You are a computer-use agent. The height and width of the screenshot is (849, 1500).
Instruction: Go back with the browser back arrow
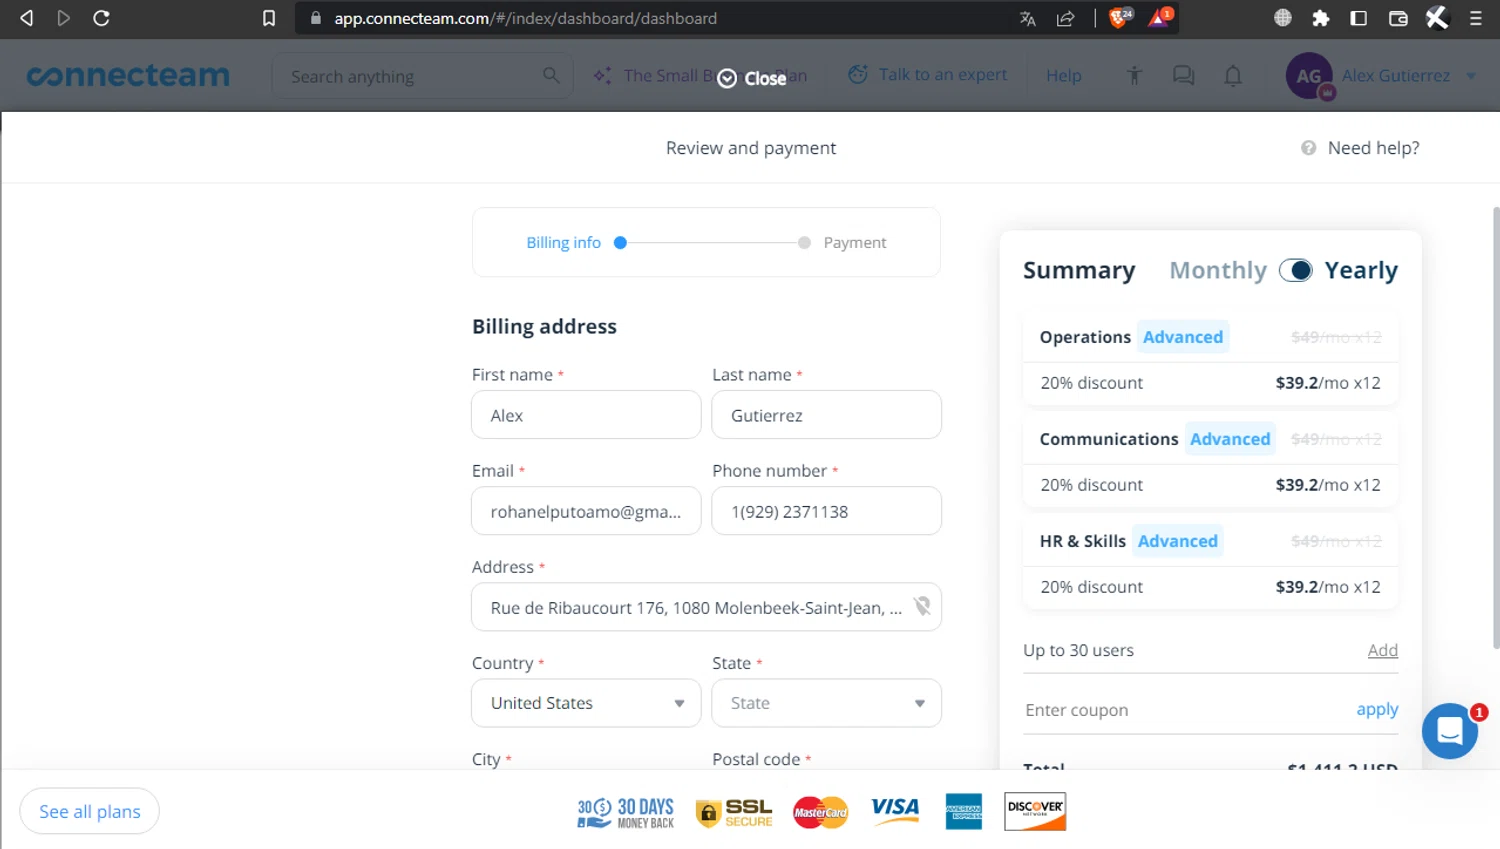(x=27, y=18)
